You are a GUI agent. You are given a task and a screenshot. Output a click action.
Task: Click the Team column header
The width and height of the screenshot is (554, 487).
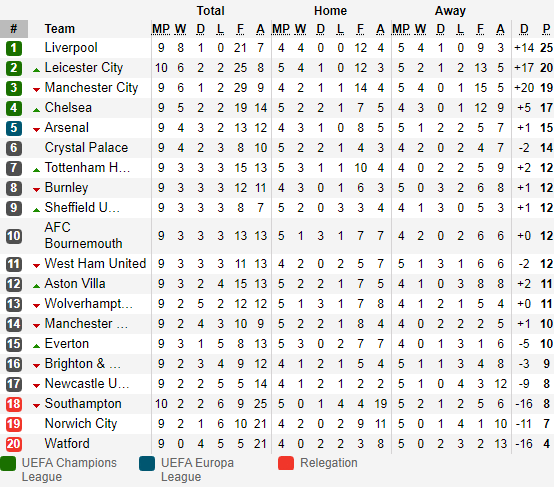60,29
